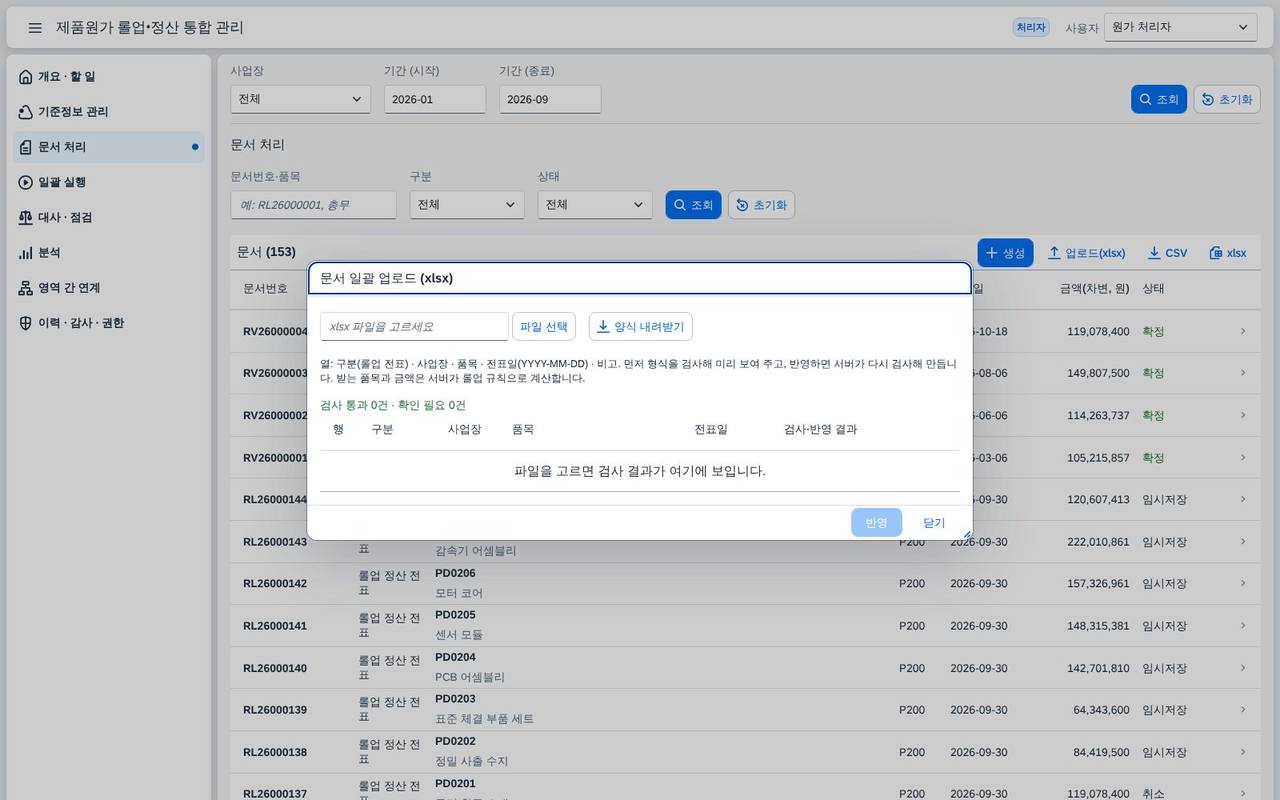Viewport: 1280px width, 800px height.
Task: Close the upload dialog with 닫기
Action: [934, 523]
